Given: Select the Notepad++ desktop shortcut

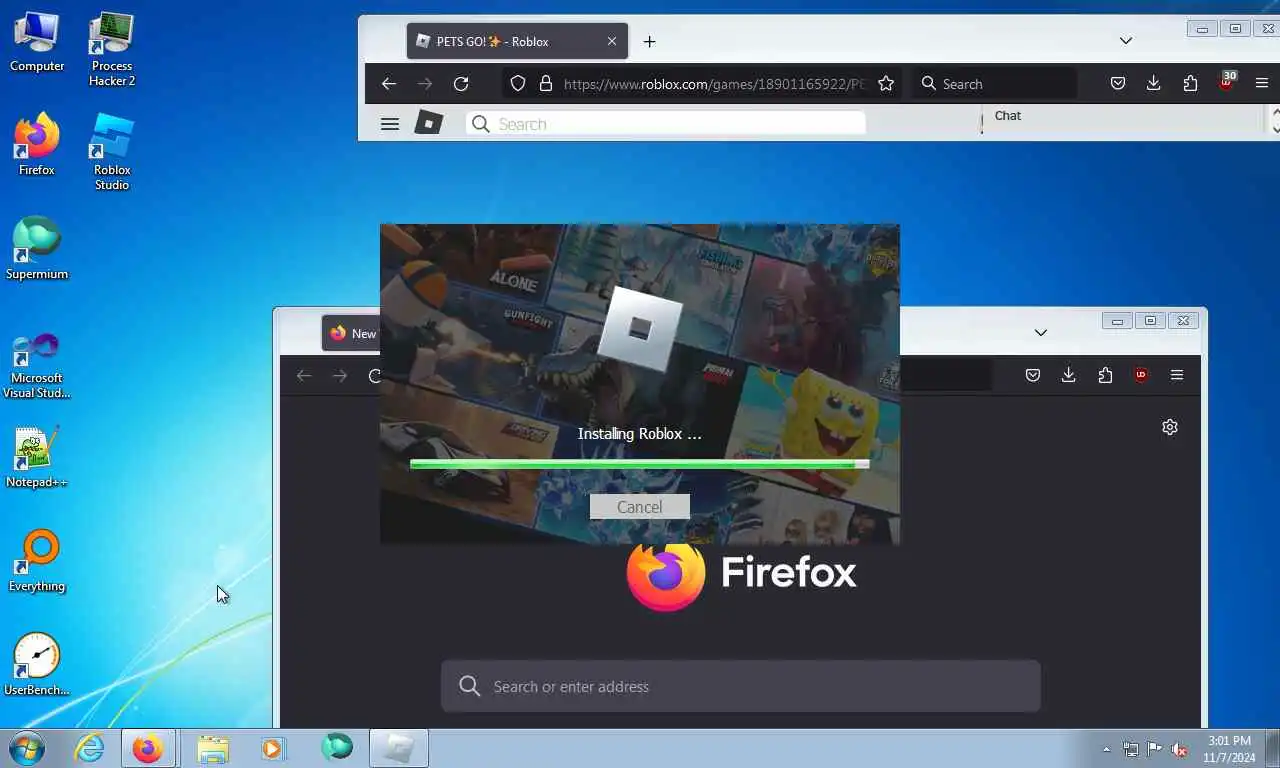Looking at the screenshot, I should coord(37,458).
